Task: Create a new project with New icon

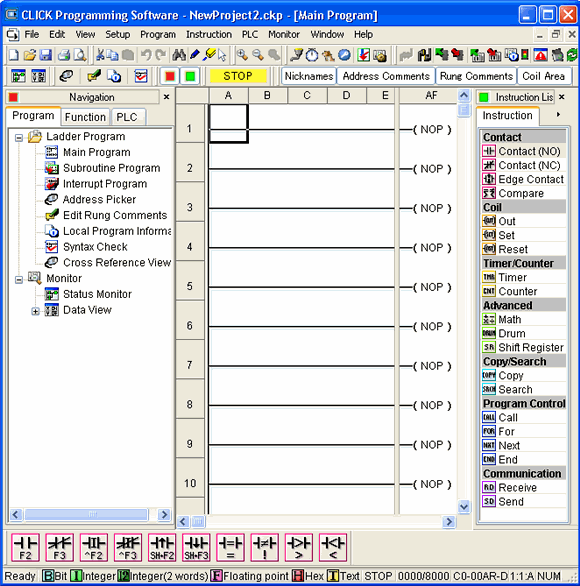Action: click(x=14, y=55)
